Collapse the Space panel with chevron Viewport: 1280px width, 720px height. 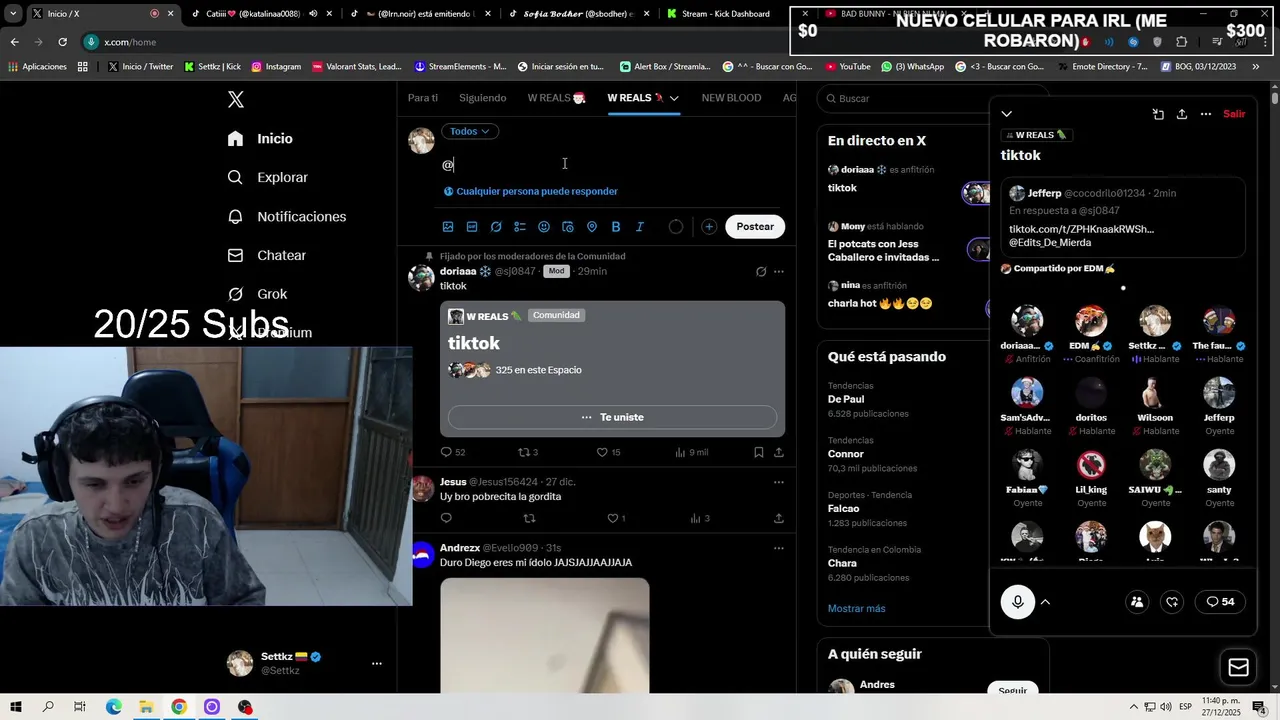1007,114
